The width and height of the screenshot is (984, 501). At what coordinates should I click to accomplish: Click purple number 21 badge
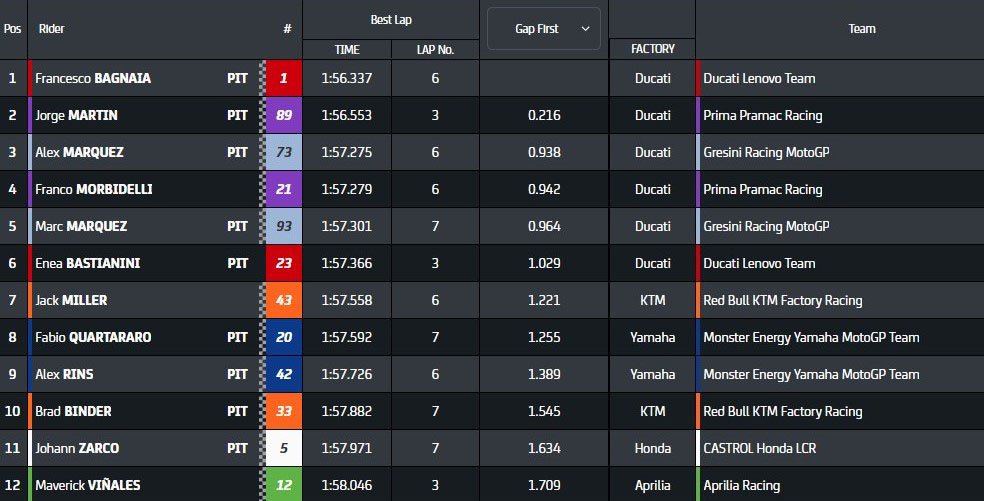click(x=284, y=190)
